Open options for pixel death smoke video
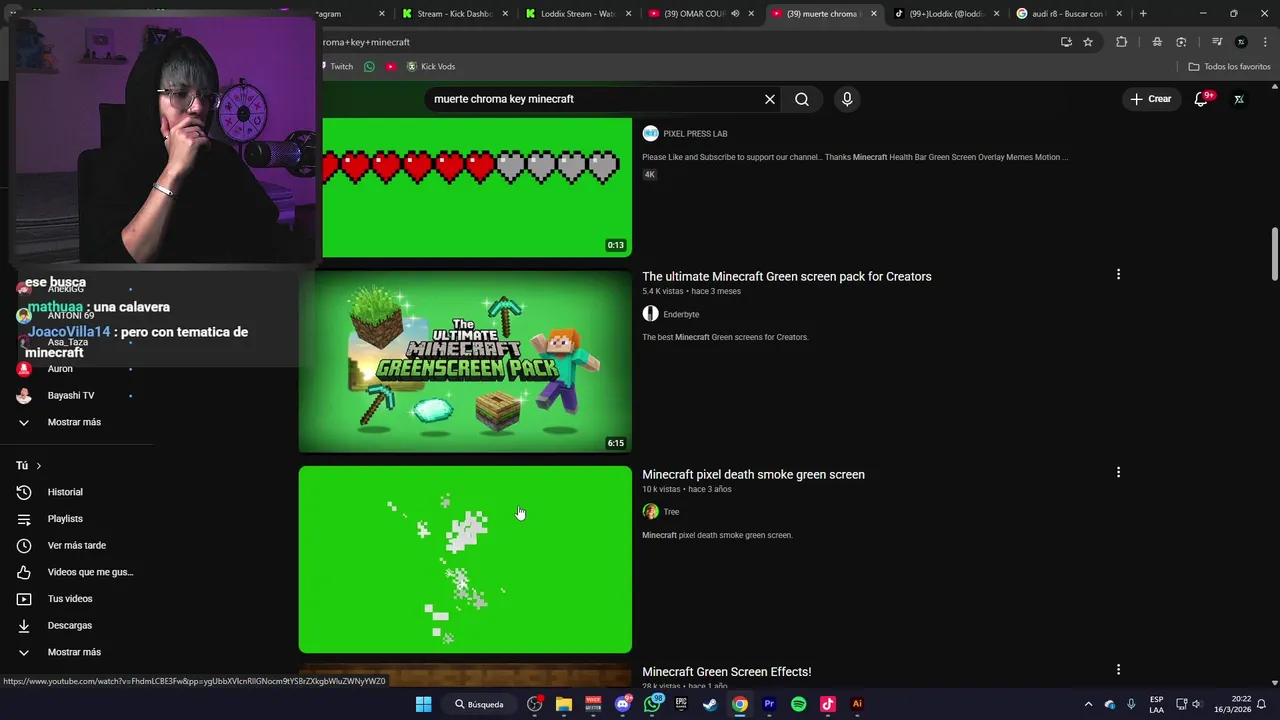 pos(1118,472)
